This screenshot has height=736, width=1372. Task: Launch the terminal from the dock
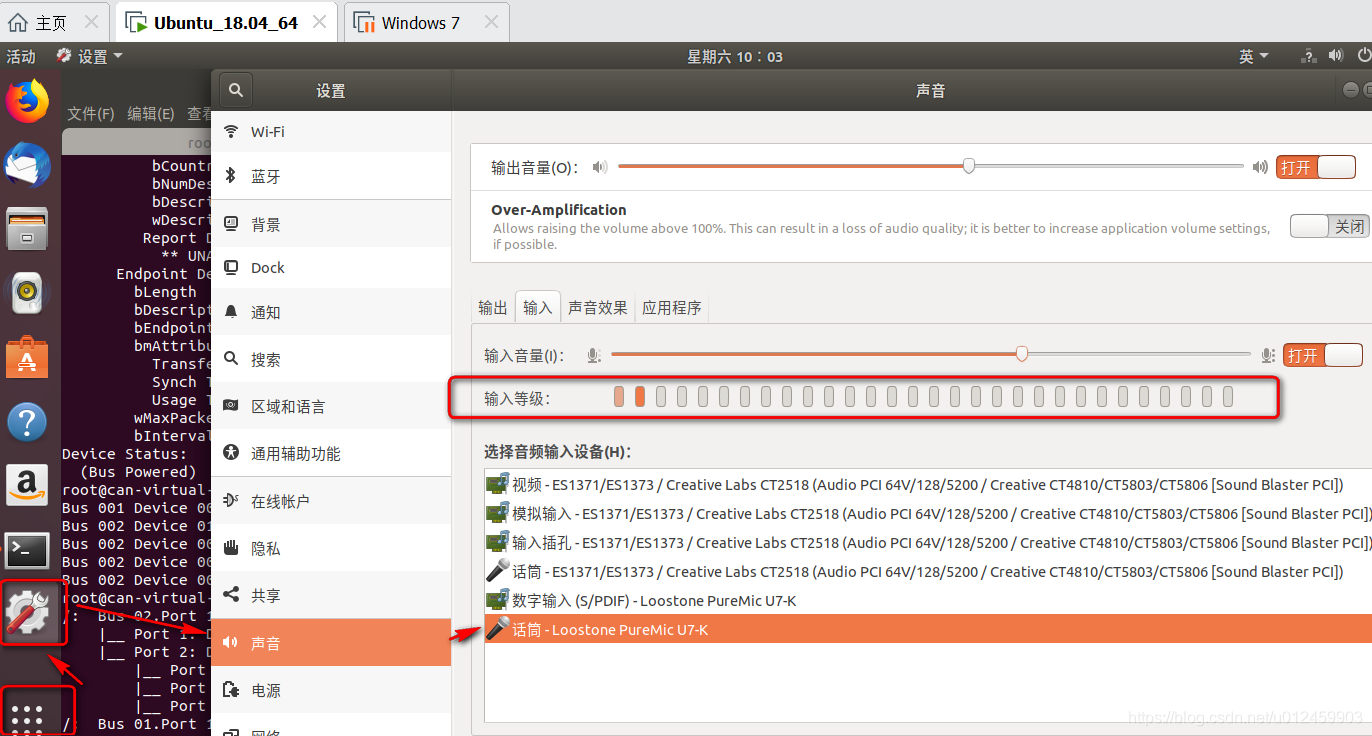tap(27, 551)
